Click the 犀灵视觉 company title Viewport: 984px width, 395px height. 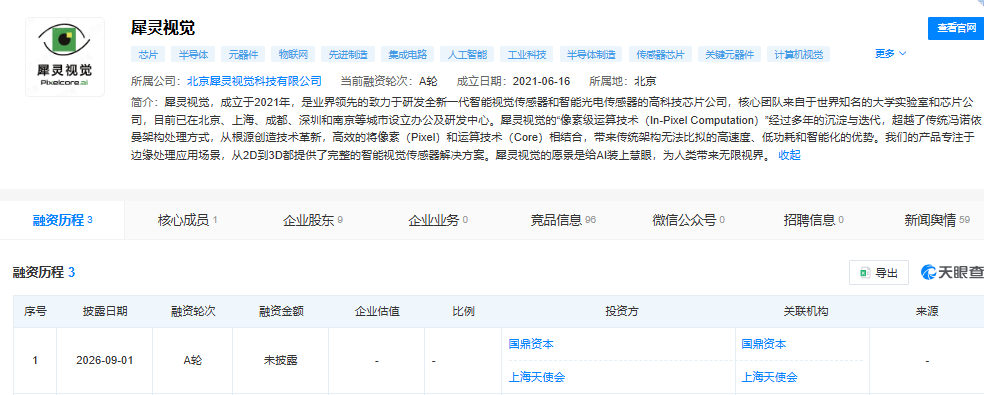tap(163, 28)
